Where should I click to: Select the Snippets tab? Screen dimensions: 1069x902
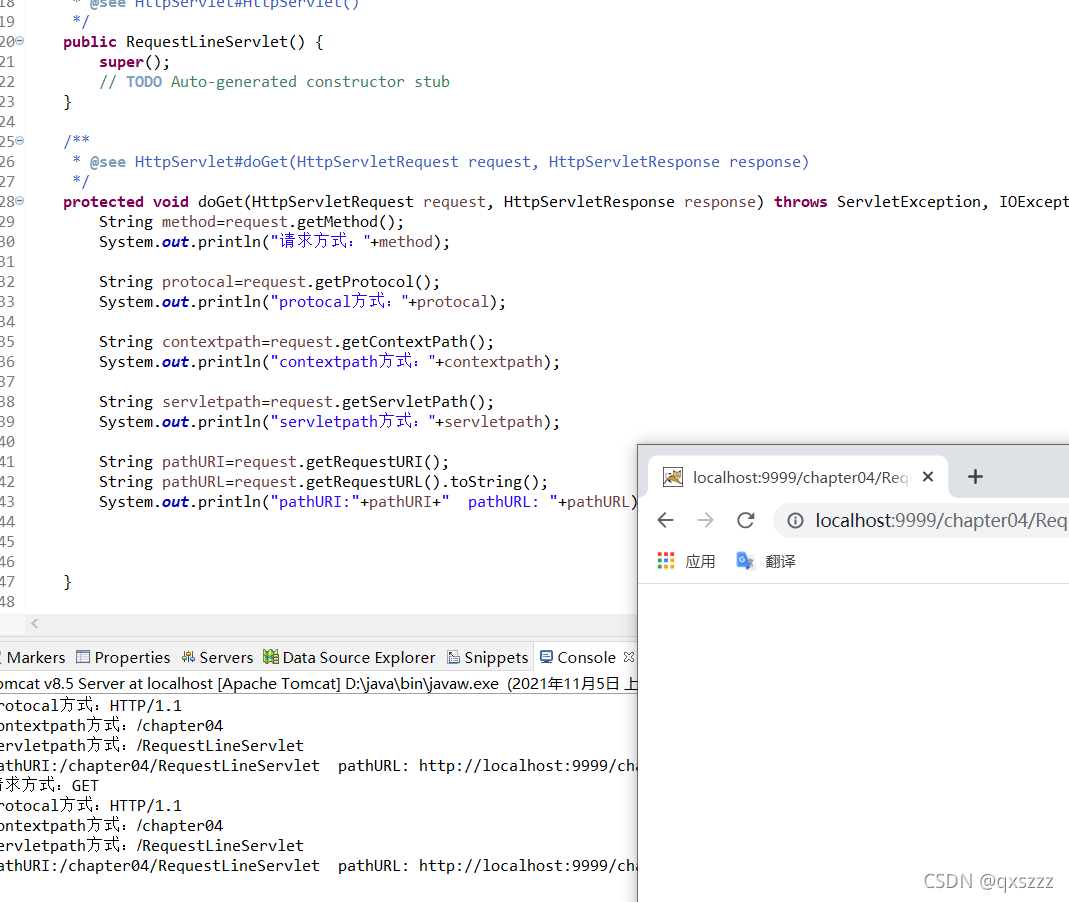click(487, 657)
